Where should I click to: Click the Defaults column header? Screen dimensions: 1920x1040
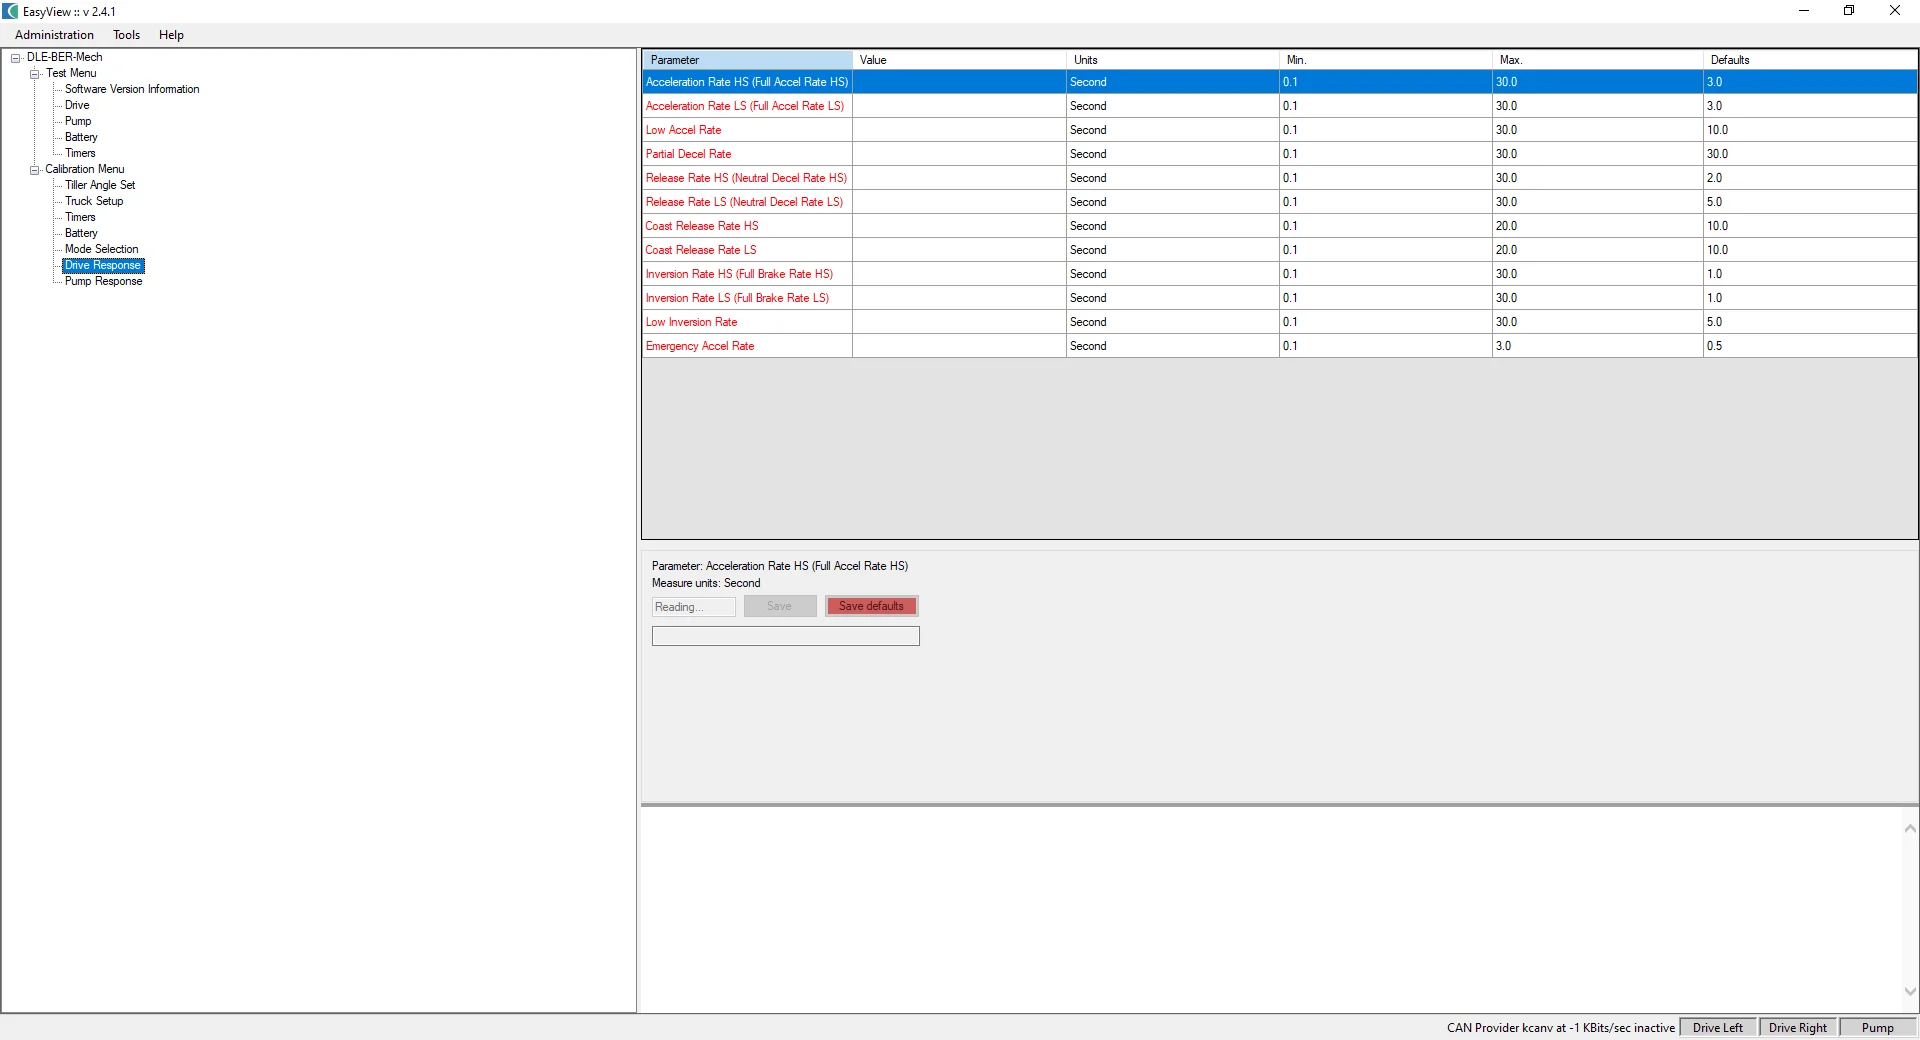coord(1810,60)
